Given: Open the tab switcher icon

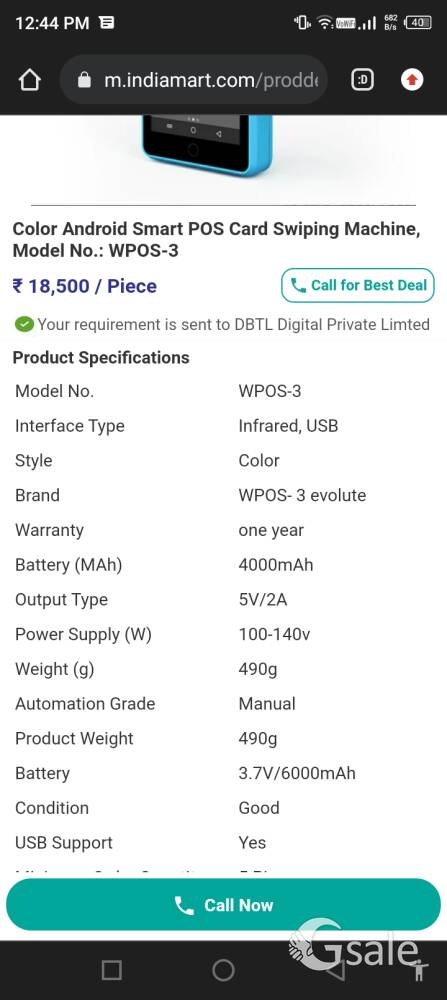Looking at the screenshot, I should [x=362, y=80].
